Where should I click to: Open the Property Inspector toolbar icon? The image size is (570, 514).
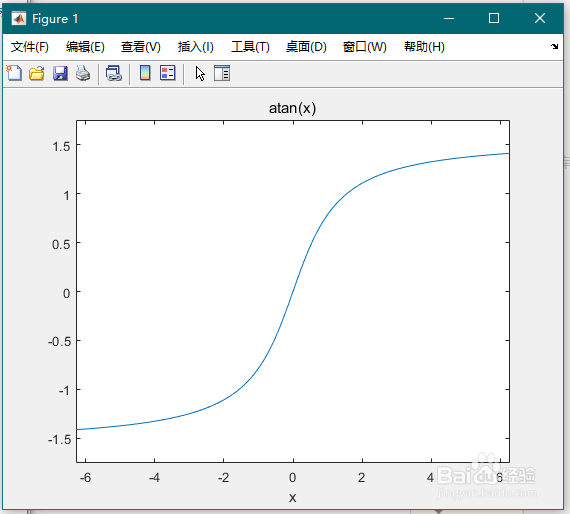tap(222, 73)
